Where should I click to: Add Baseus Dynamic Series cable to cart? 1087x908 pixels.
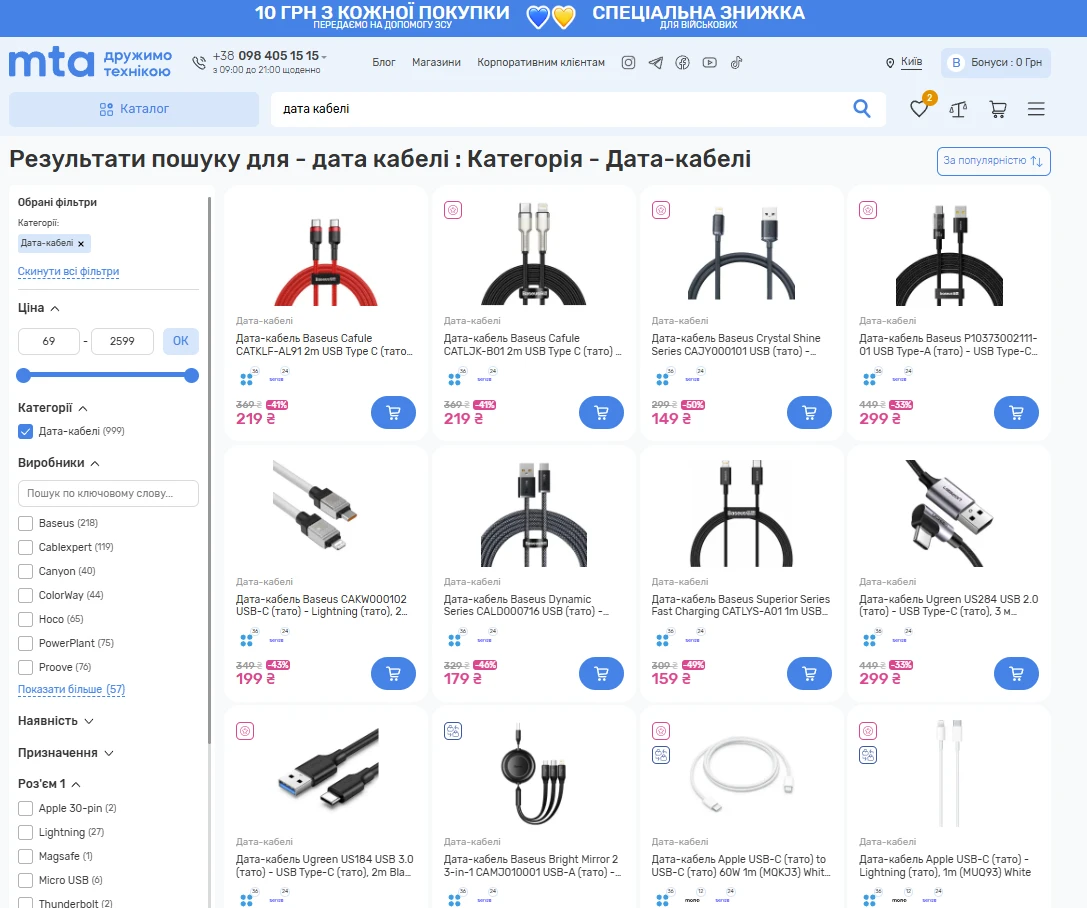[601, 673]
